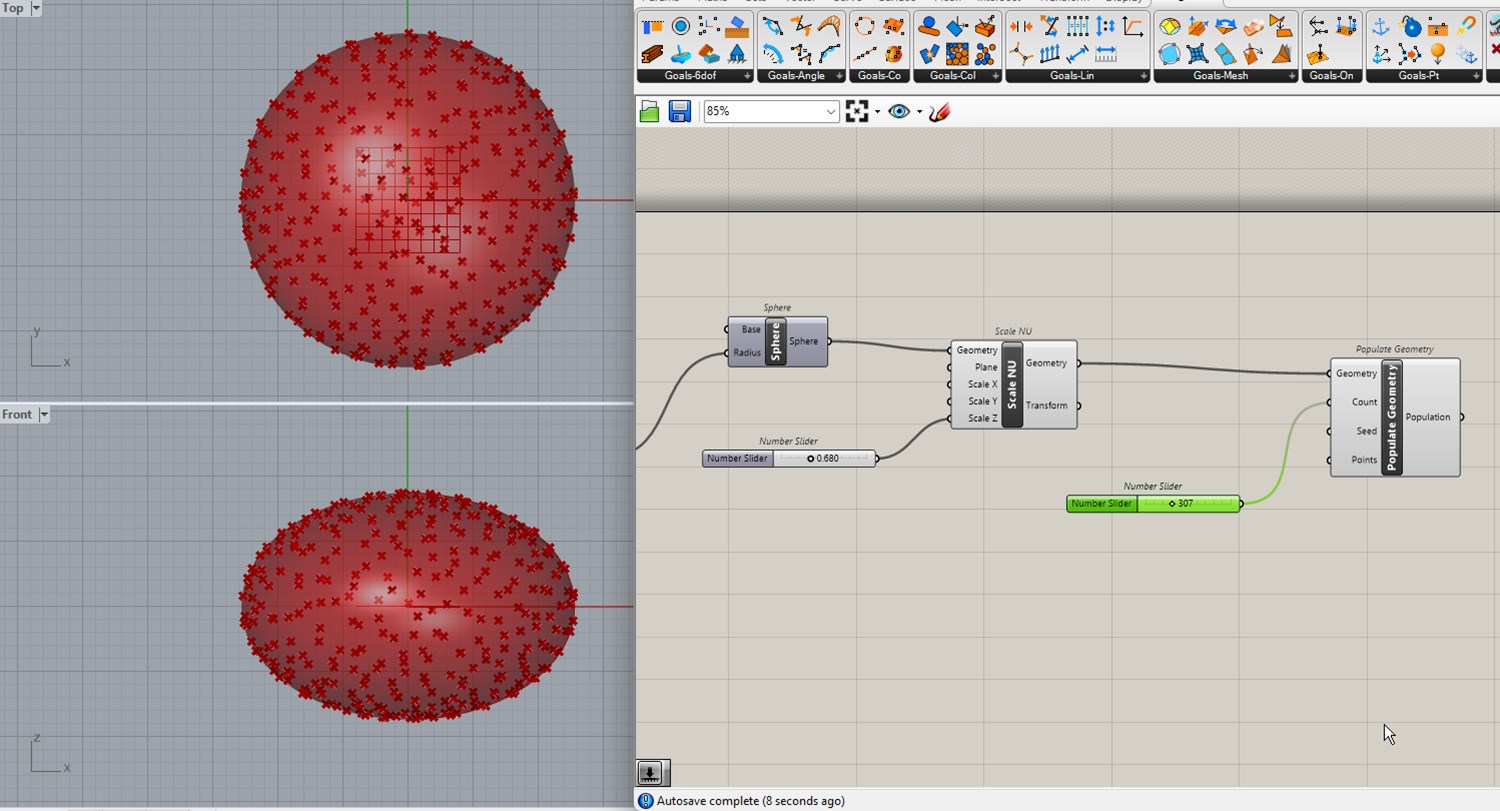Select the orange pyramid icon in Goals-Mesh

tap(1281, 53)
